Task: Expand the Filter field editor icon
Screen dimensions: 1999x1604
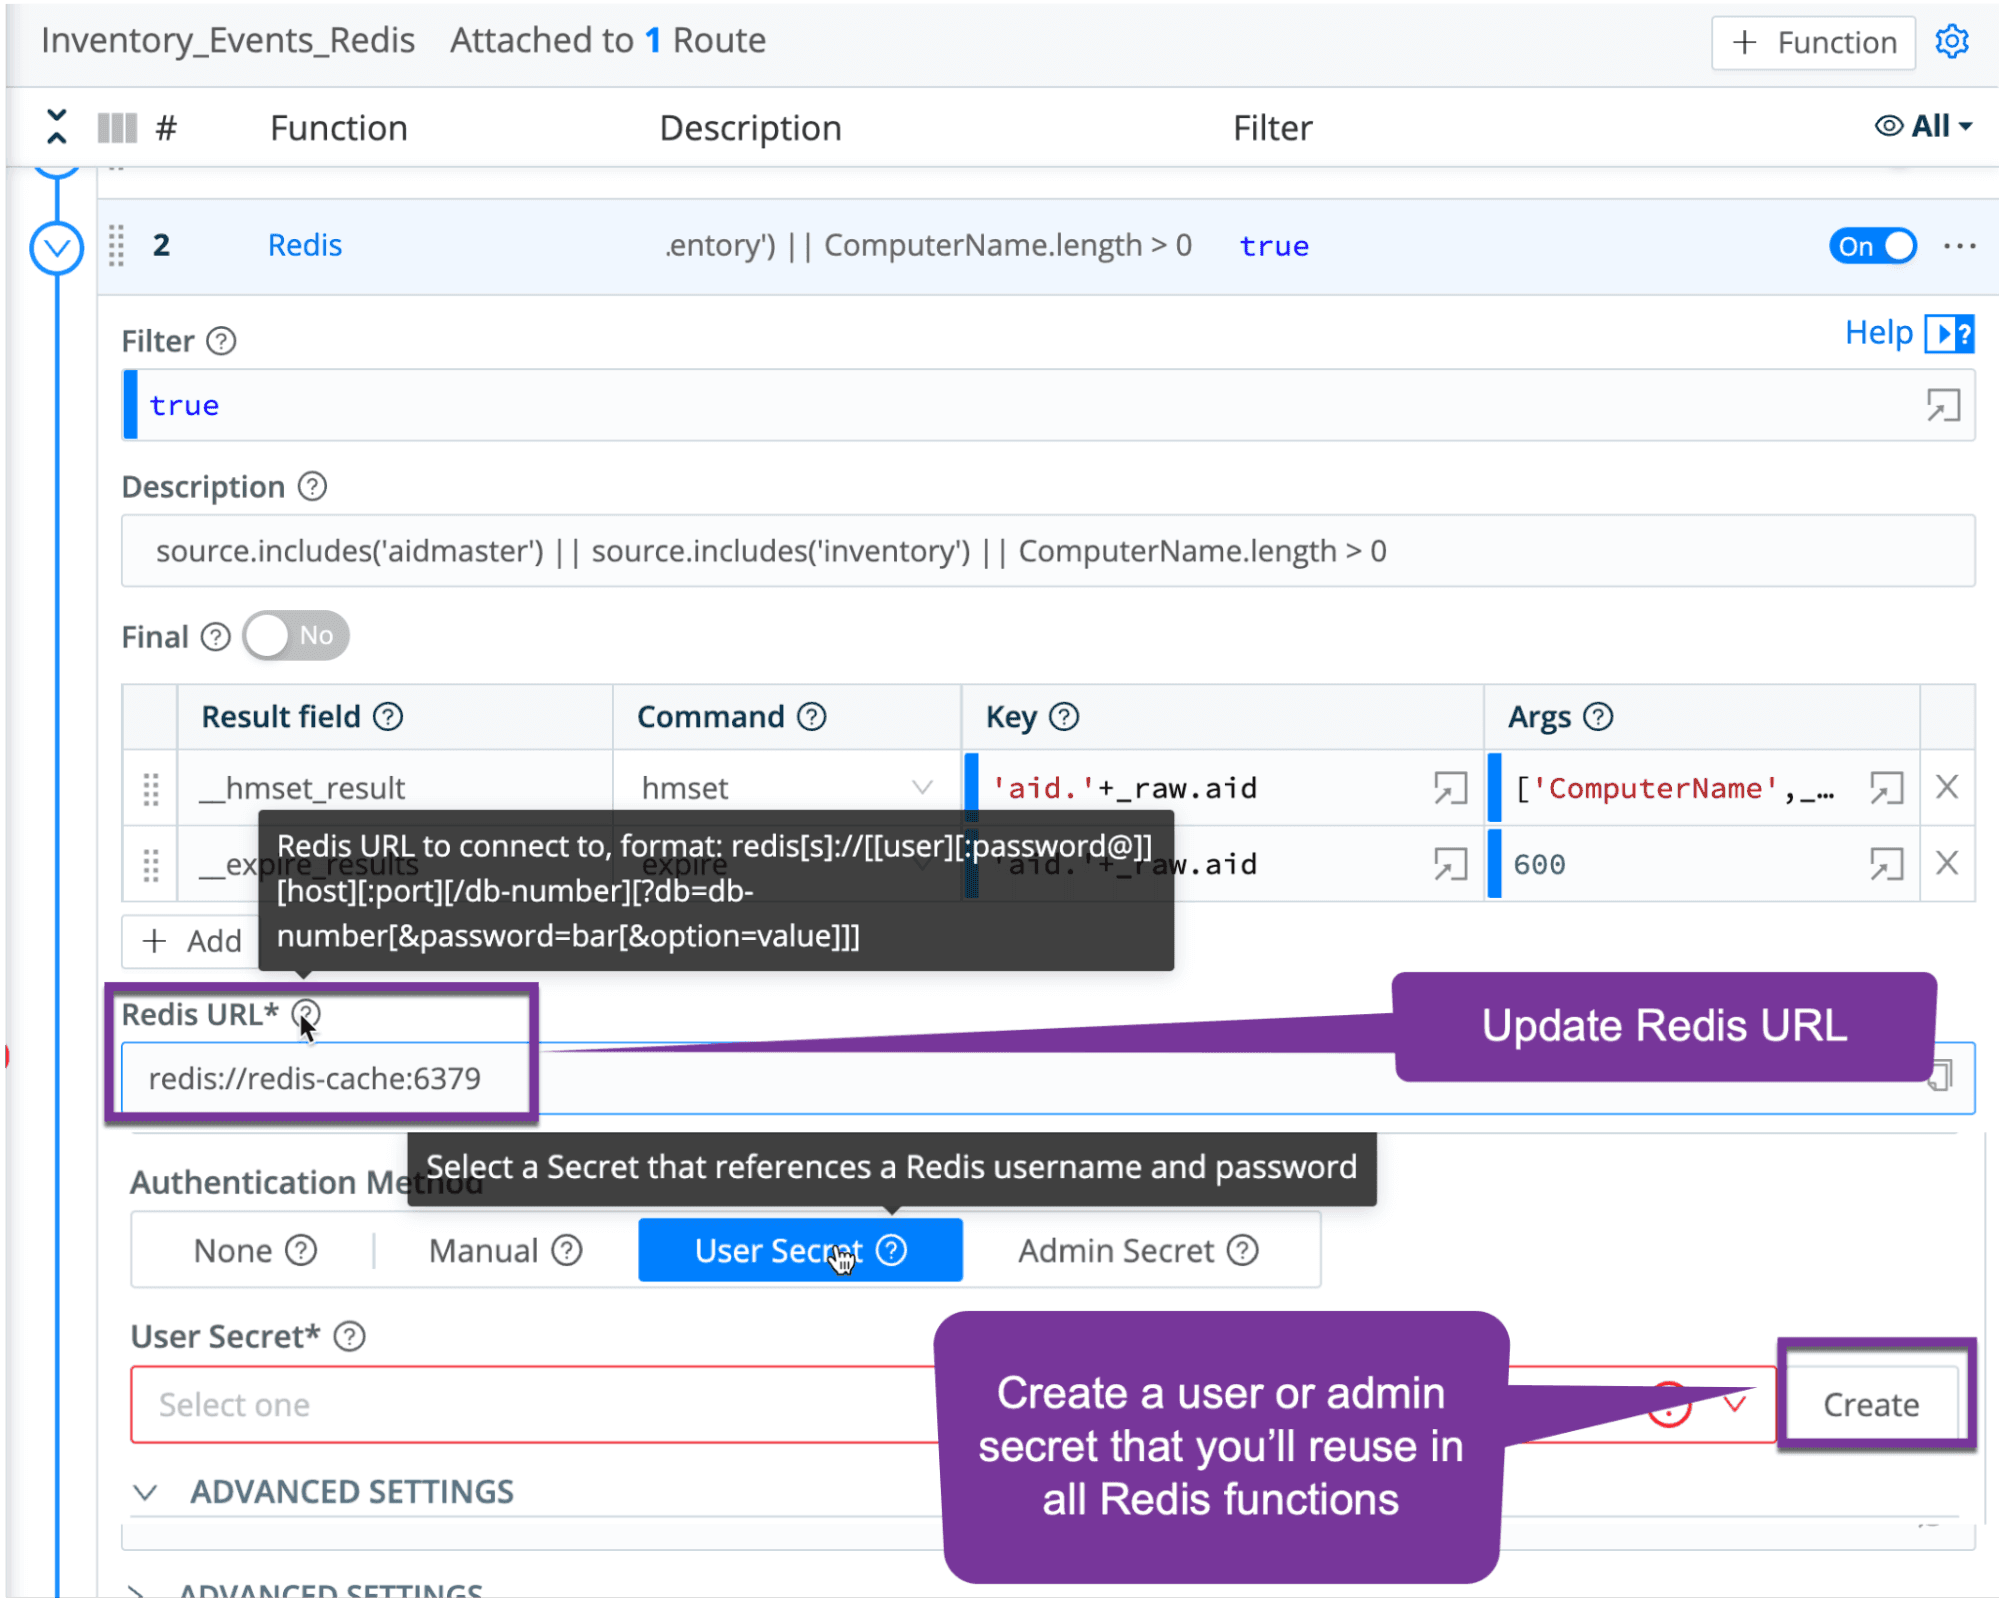Action: tap(1942, 405)
